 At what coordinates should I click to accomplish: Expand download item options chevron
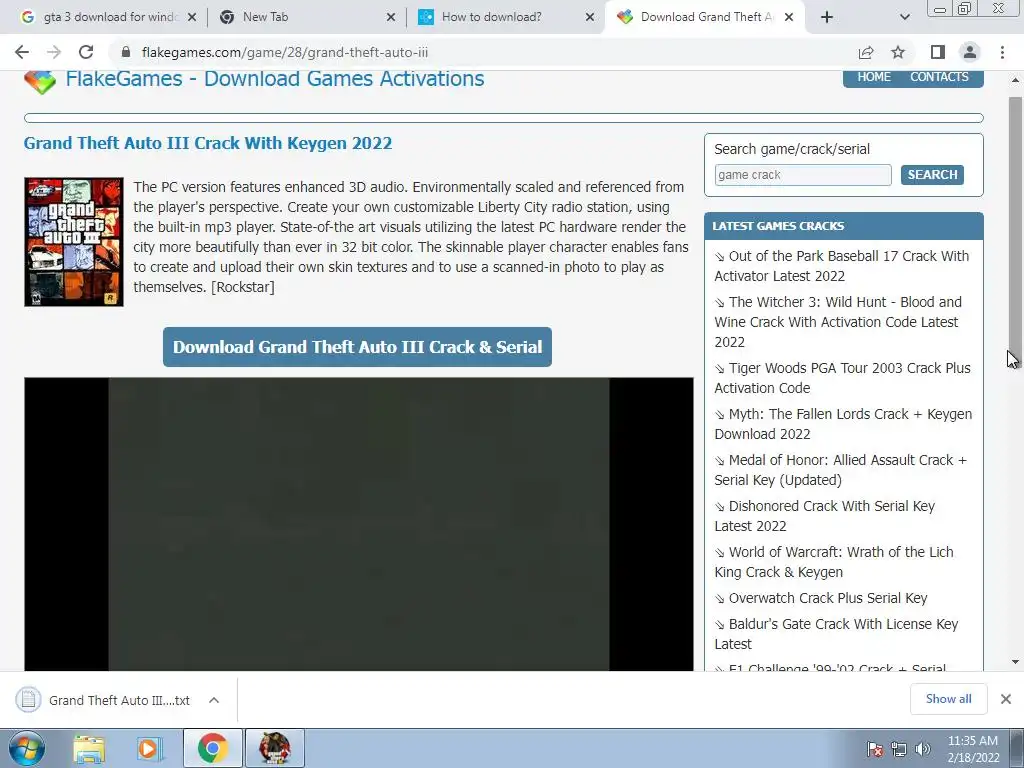[x=214, y=700]
